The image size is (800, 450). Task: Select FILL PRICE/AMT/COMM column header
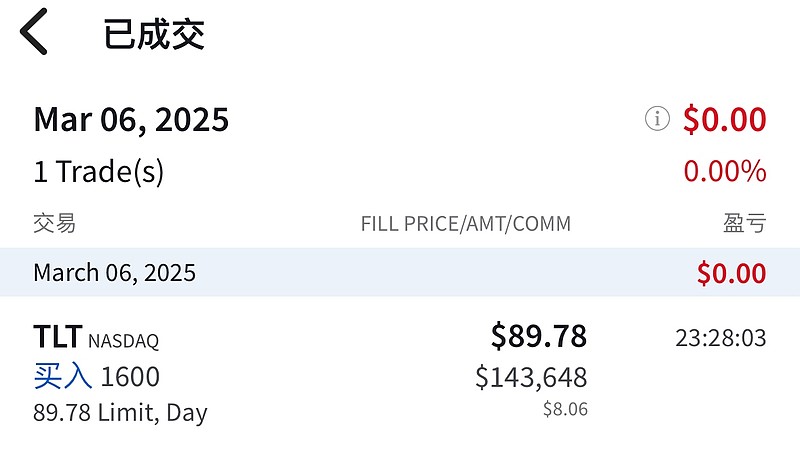point(466,224)
